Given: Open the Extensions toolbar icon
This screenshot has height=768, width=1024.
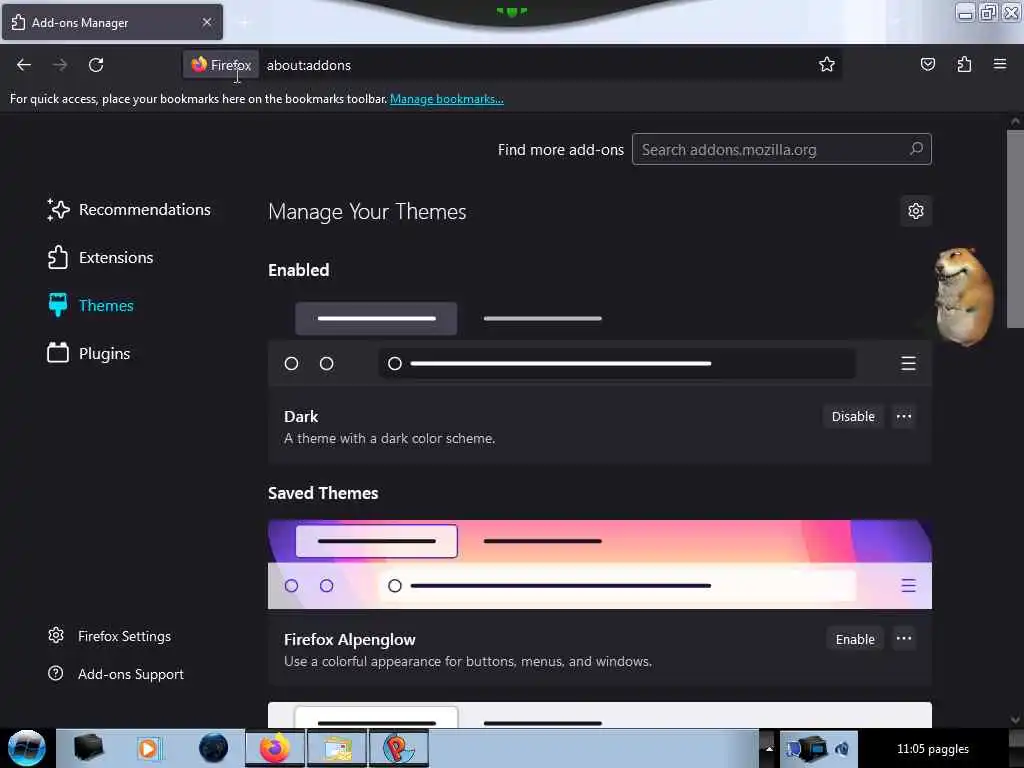Looking at the screenshot, I should (x=964, y=64).
